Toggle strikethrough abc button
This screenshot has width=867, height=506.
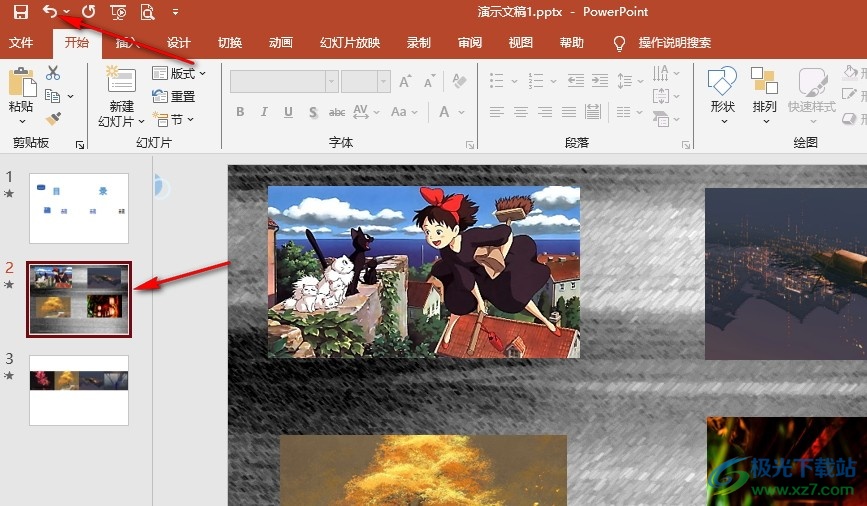point(337,112)
